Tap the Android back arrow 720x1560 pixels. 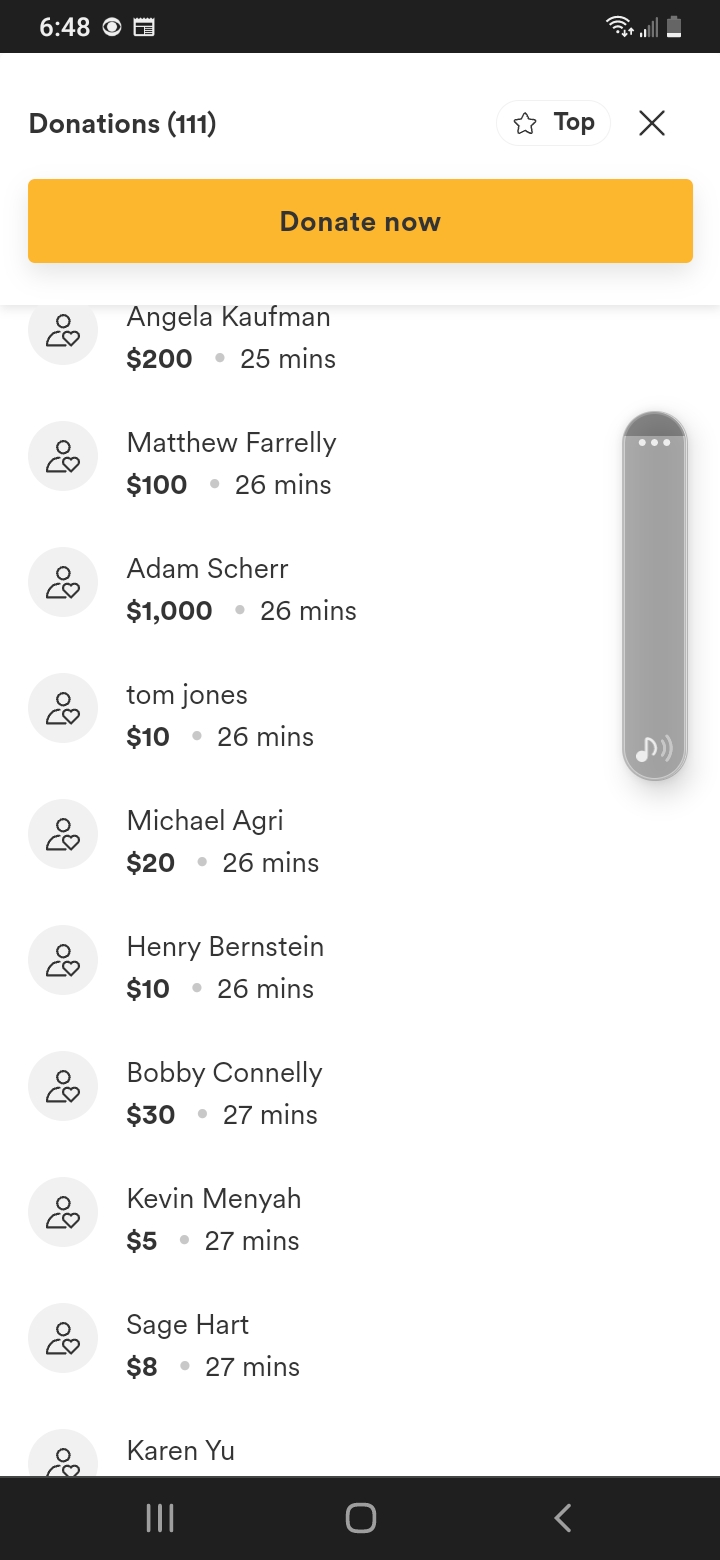click(563, 1518)
